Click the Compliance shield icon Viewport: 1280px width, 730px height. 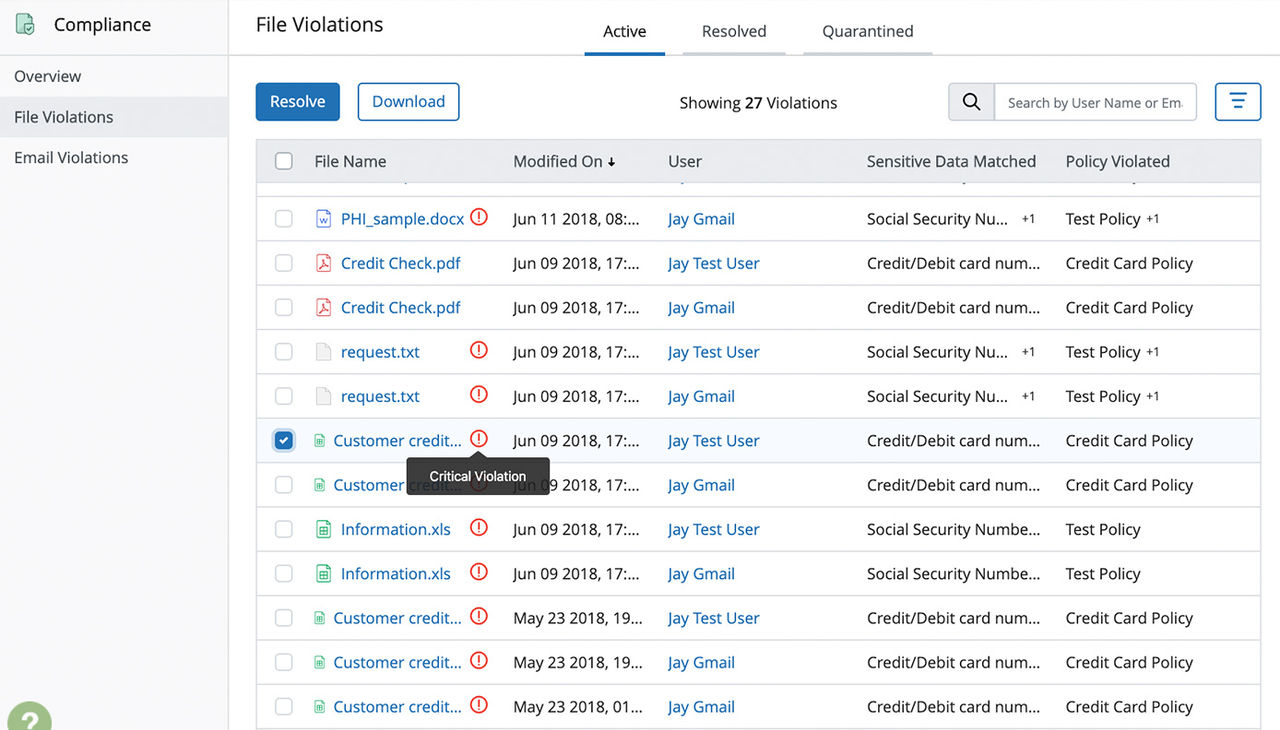coord(23,22)
